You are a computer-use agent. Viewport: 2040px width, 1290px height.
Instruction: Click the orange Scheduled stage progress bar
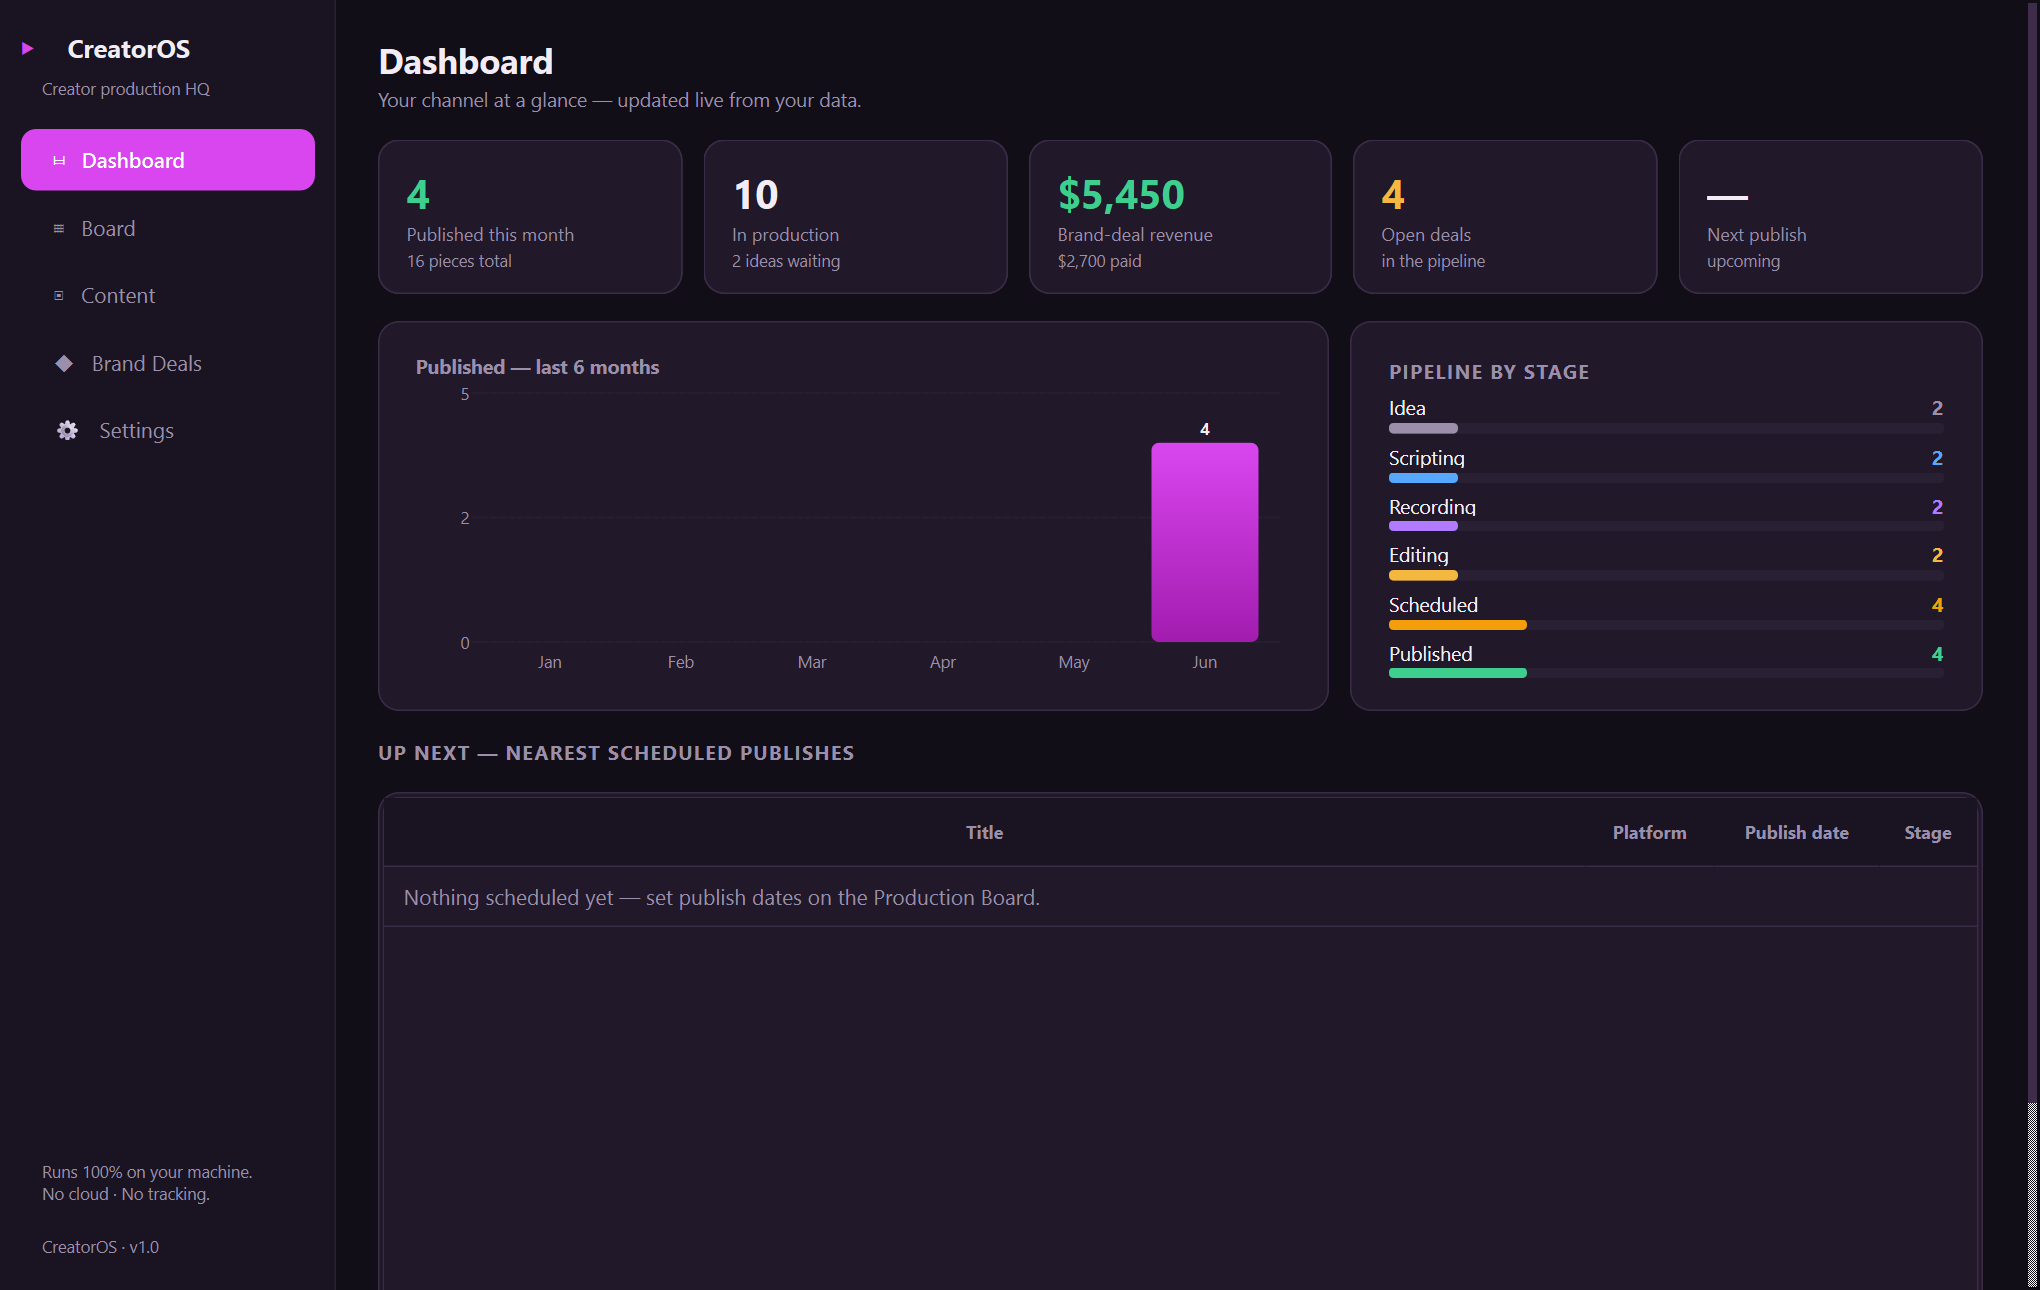pos(1666,625)
